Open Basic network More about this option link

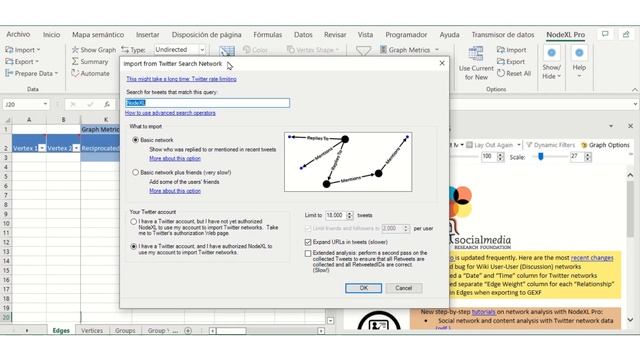click(x=175, y=158)
